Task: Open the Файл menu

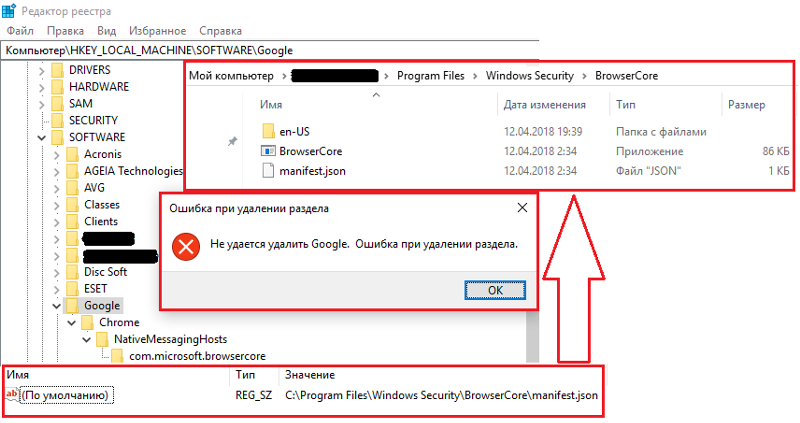Action: click(x=20, y=31)
